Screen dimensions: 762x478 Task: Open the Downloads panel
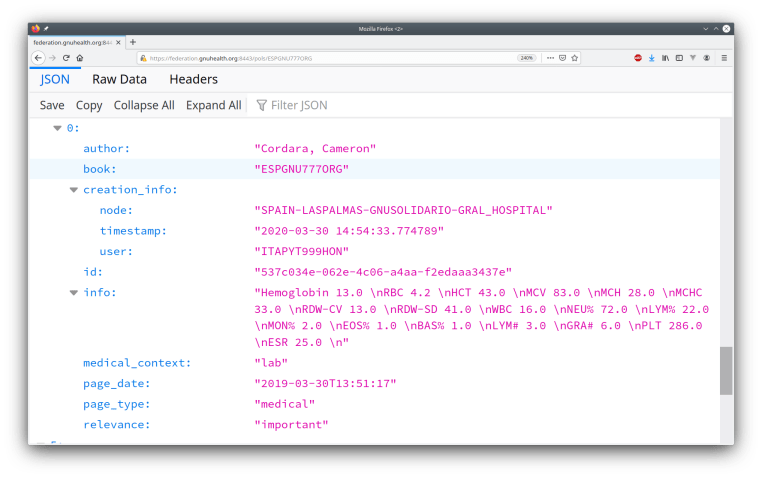coord(651,58)
